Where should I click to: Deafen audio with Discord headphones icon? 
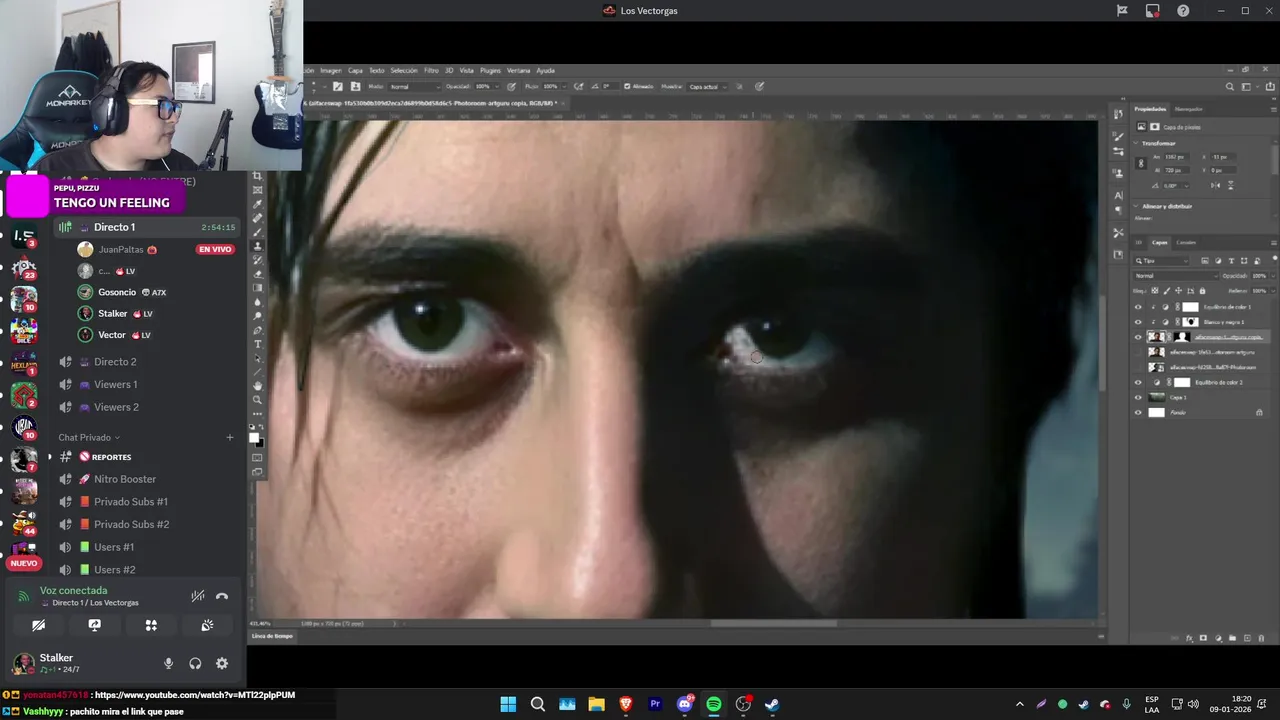pos(195,663)
